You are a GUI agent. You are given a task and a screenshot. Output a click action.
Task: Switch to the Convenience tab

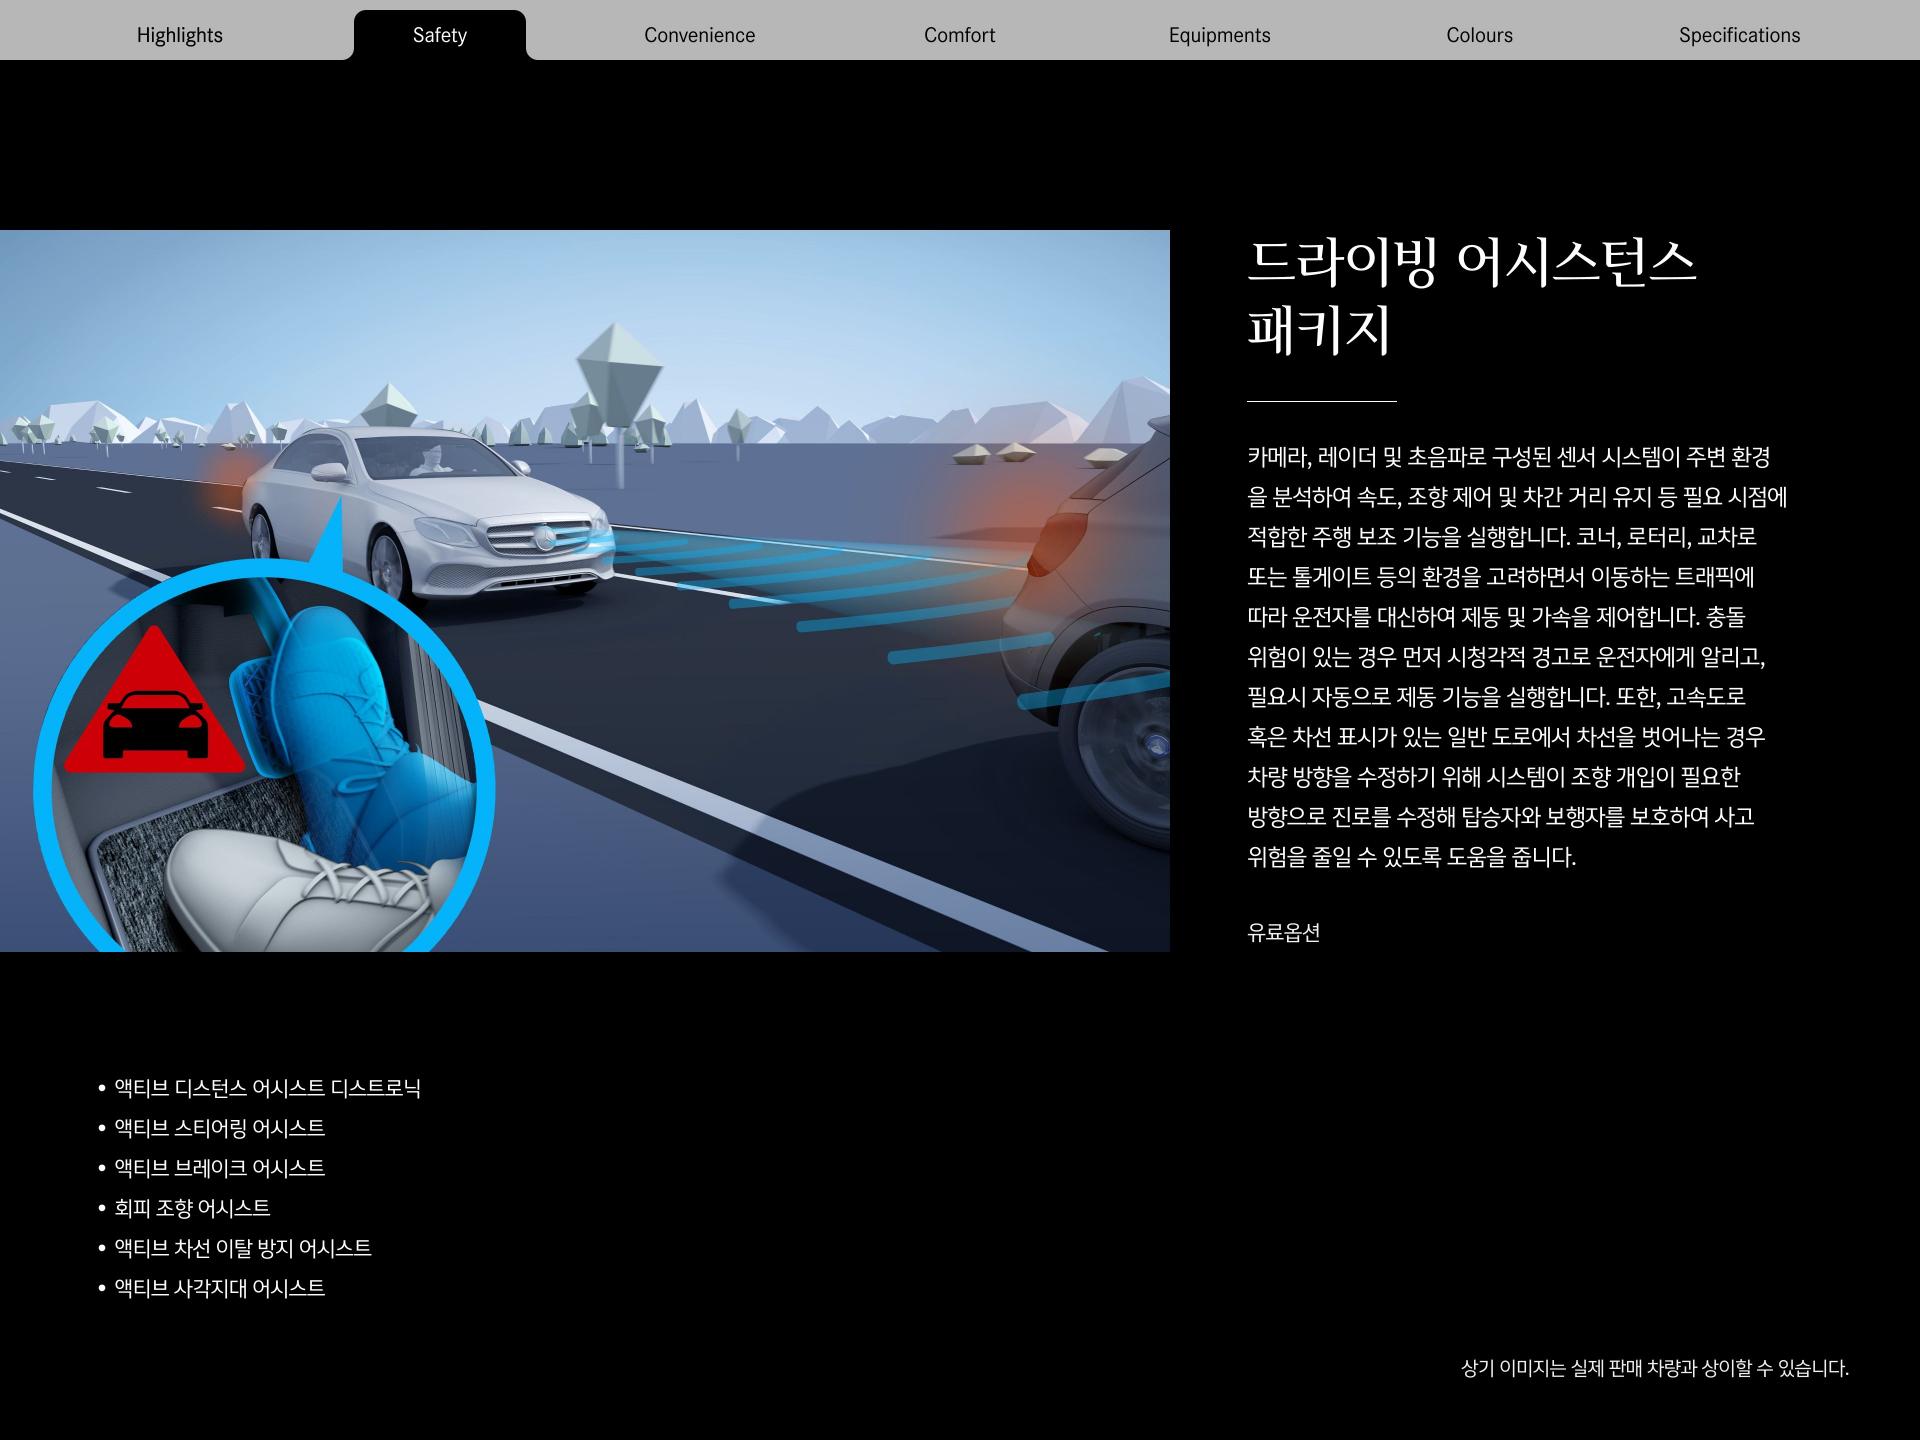700,35
